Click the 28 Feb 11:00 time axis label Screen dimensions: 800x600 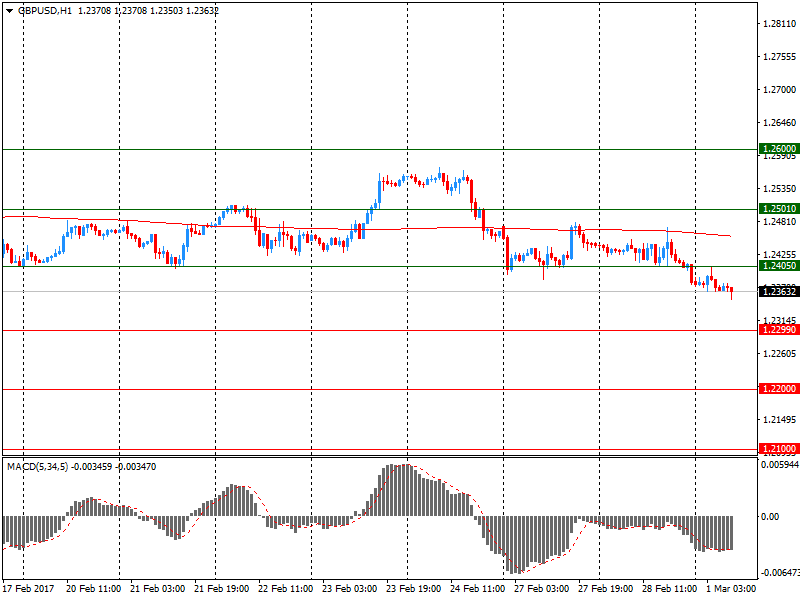point(670,589)
